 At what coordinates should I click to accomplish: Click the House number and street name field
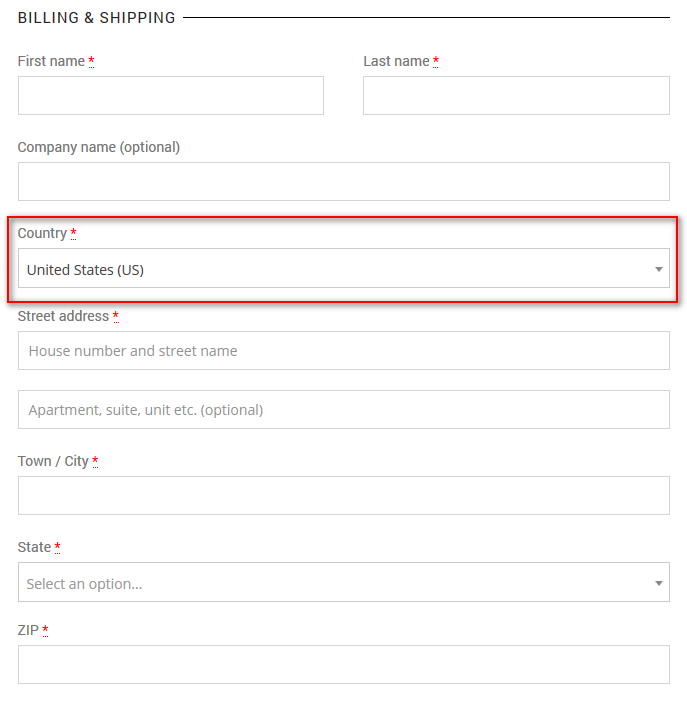click(343, 351)
